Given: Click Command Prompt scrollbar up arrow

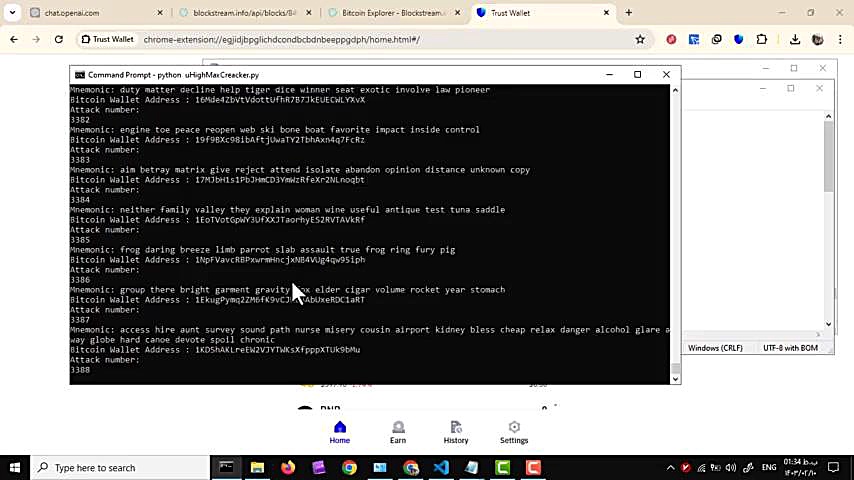Looking at the screenshot, I should (x=675, y=90).
